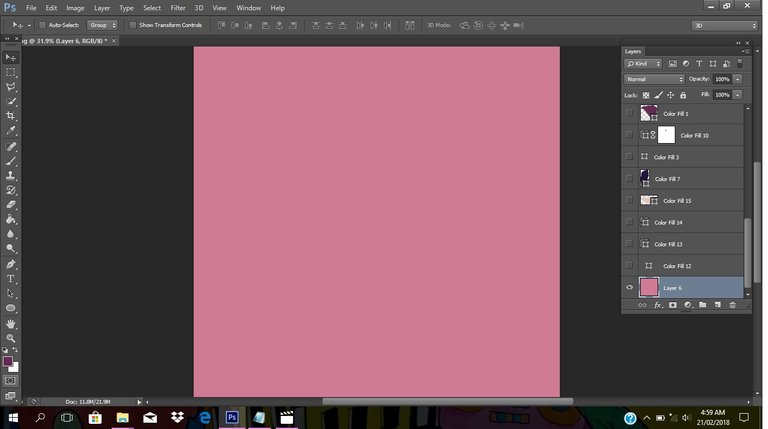The image size is (768, 429).
Task: Click the background color swatch
Action: pos(15,368)
